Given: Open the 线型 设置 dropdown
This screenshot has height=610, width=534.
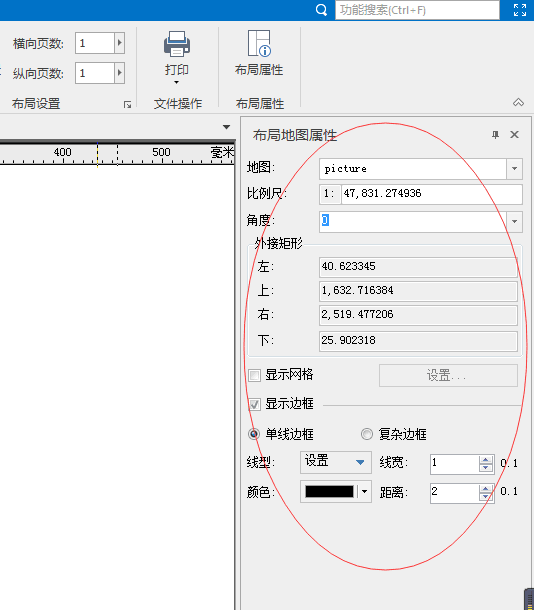Looking at the screenshot, I should point(336,462).
